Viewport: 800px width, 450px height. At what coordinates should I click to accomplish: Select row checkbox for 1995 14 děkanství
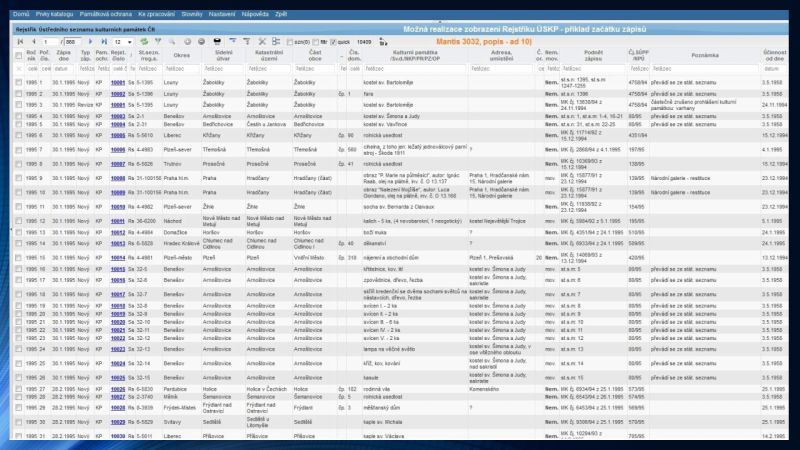(19, 243)
